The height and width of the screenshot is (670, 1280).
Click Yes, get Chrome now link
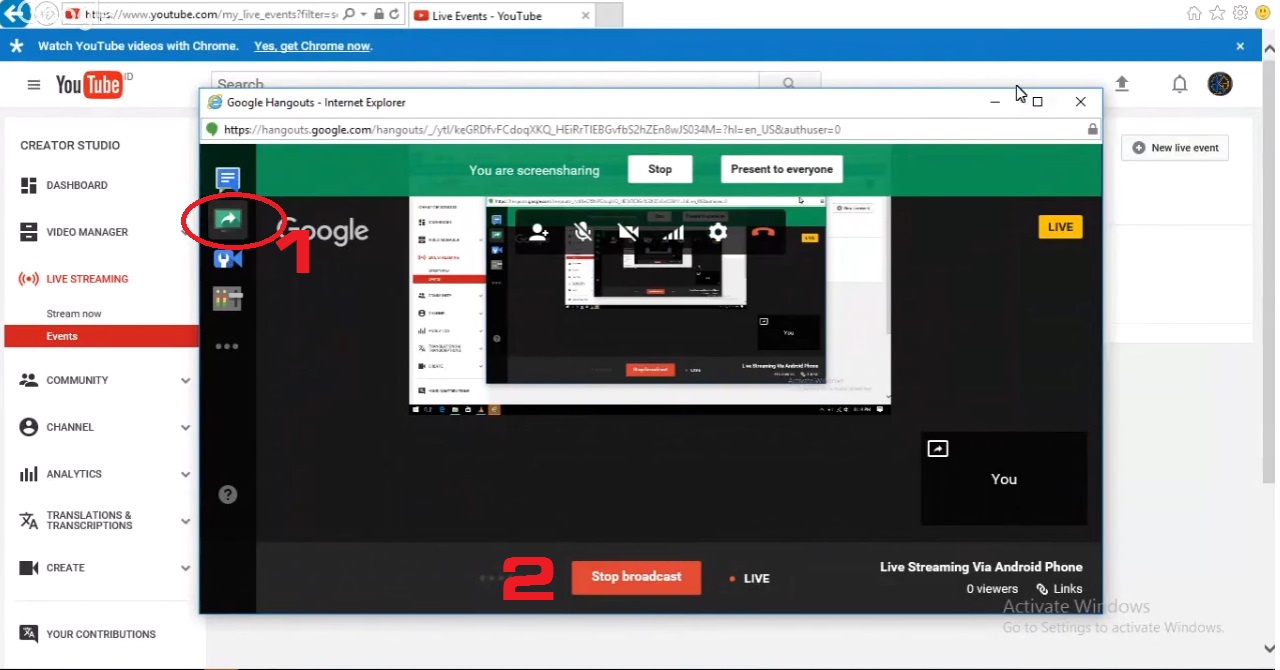(x=313, y=46)
